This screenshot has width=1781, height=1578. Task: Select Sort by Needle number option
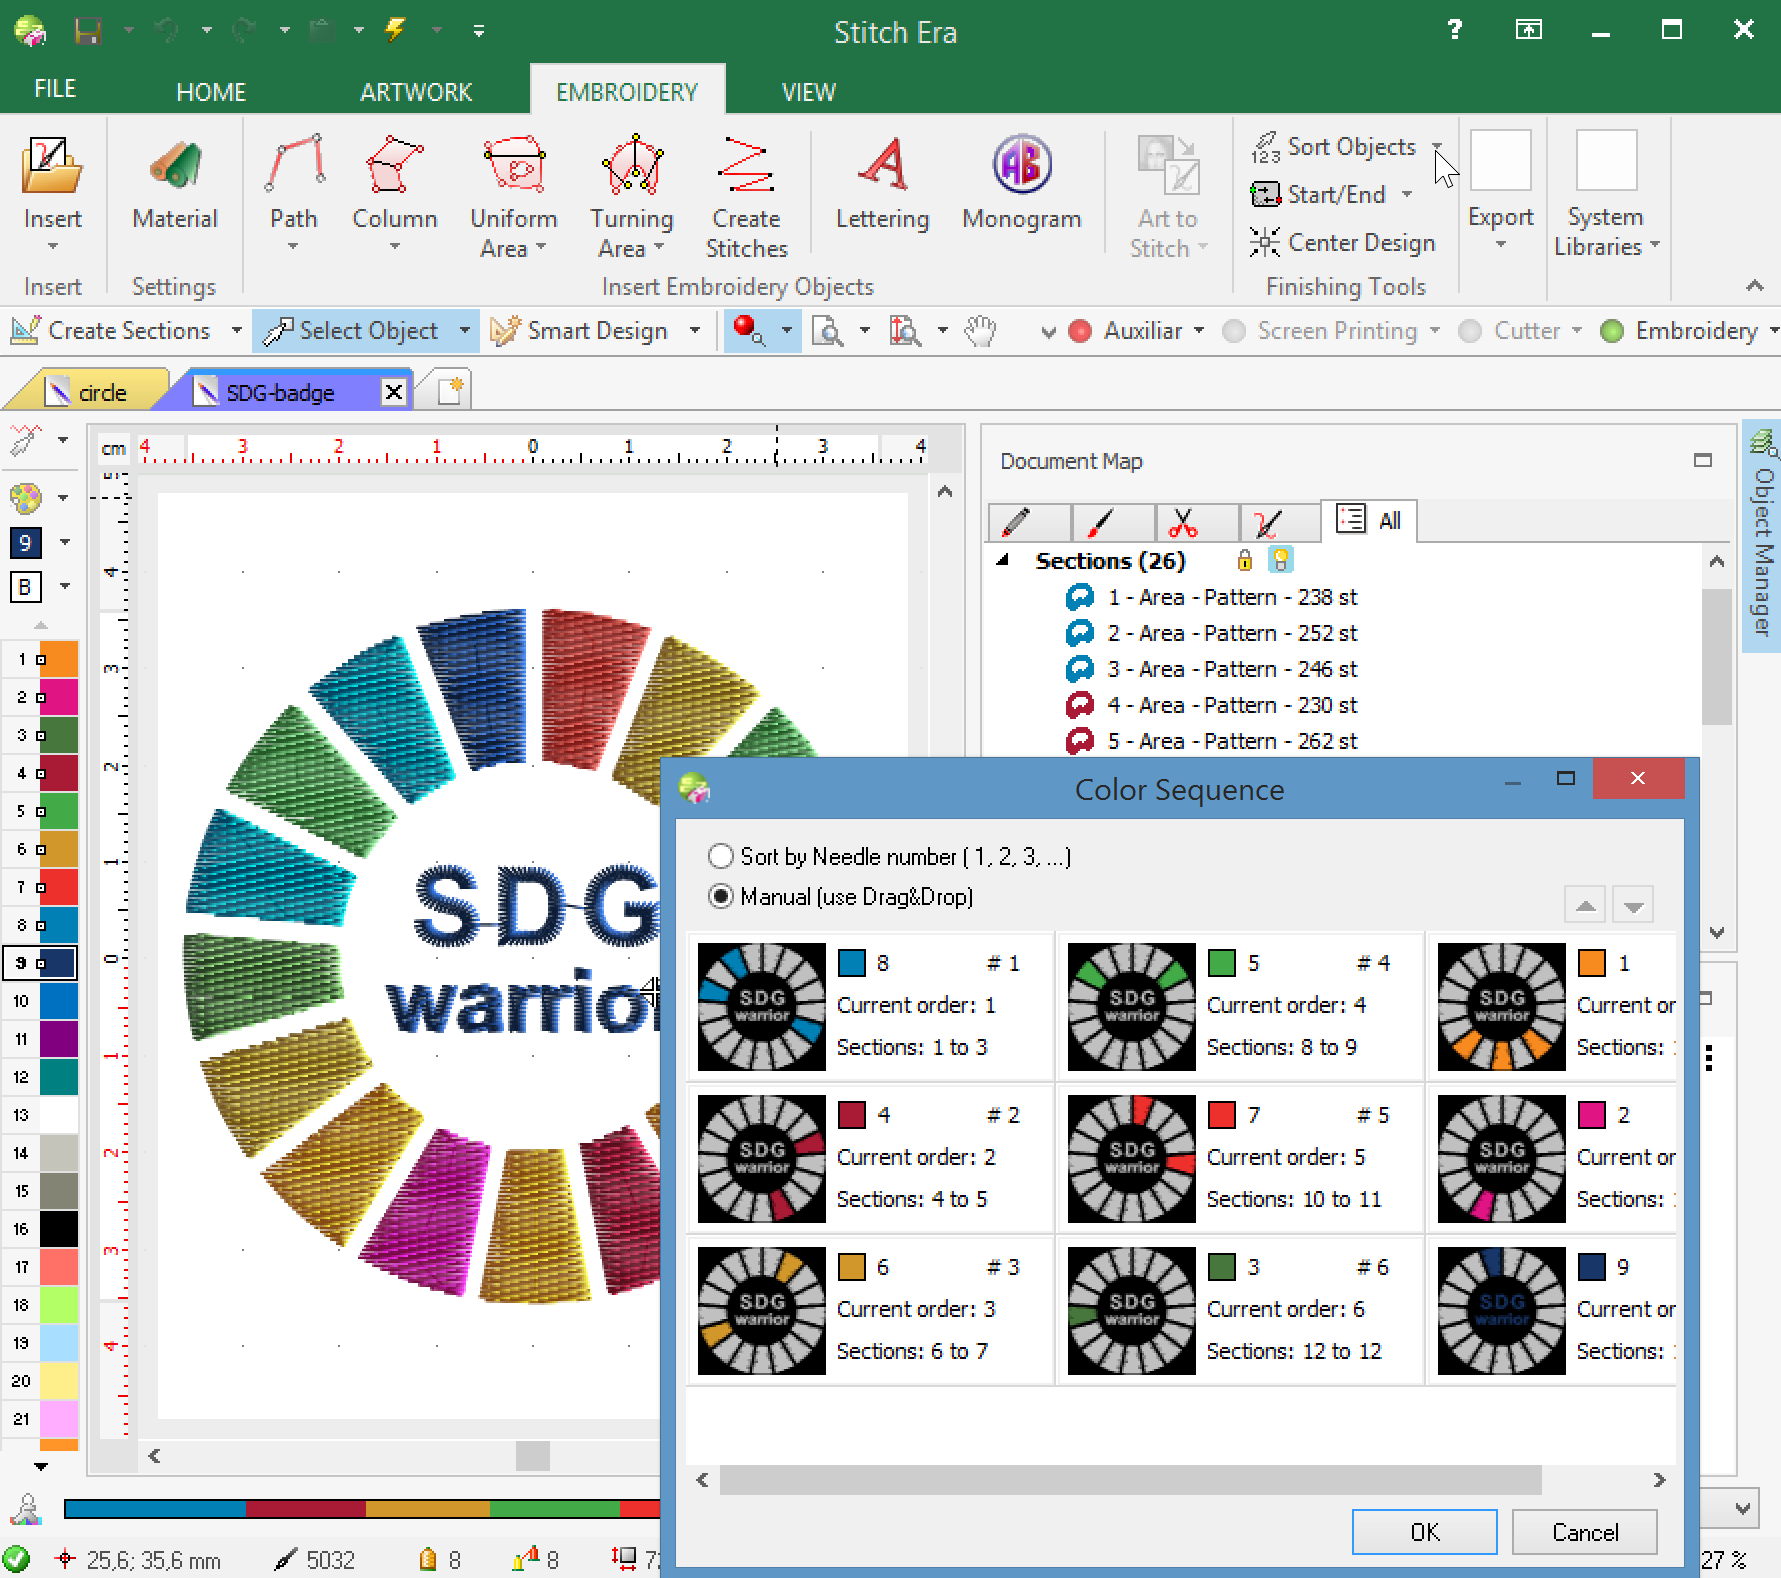pos(720,857)
